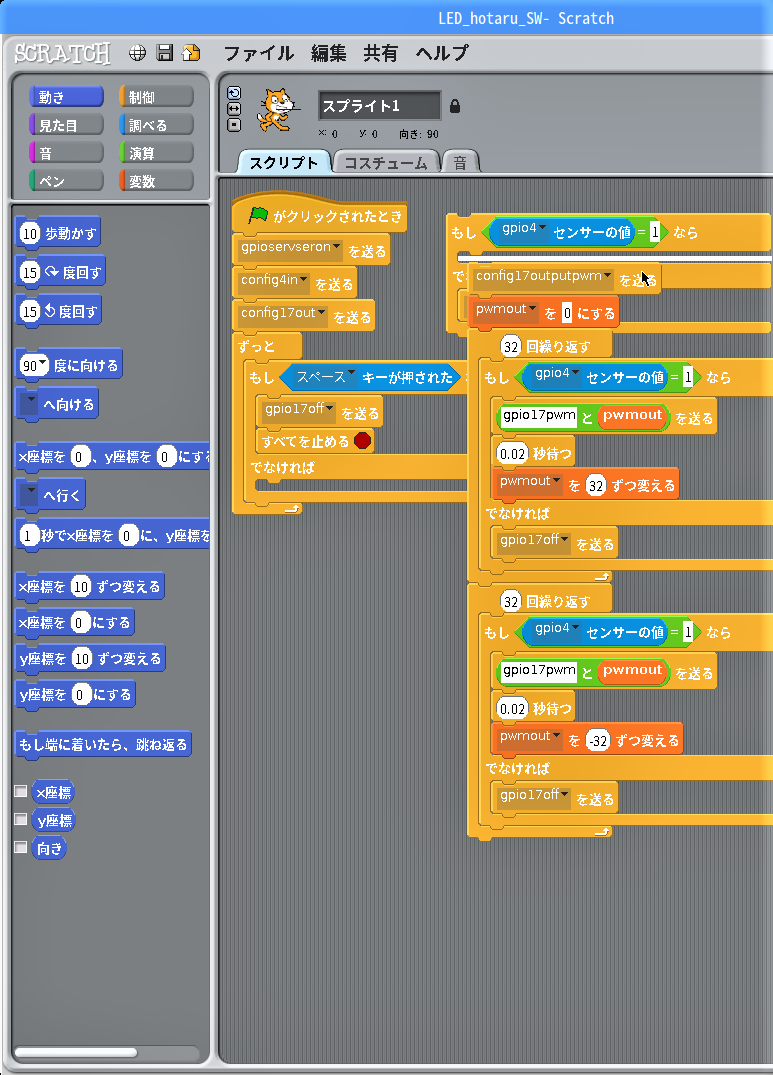
Task: Click the 0.02 value in first 秒待つ block
Action: click(513, 454)
